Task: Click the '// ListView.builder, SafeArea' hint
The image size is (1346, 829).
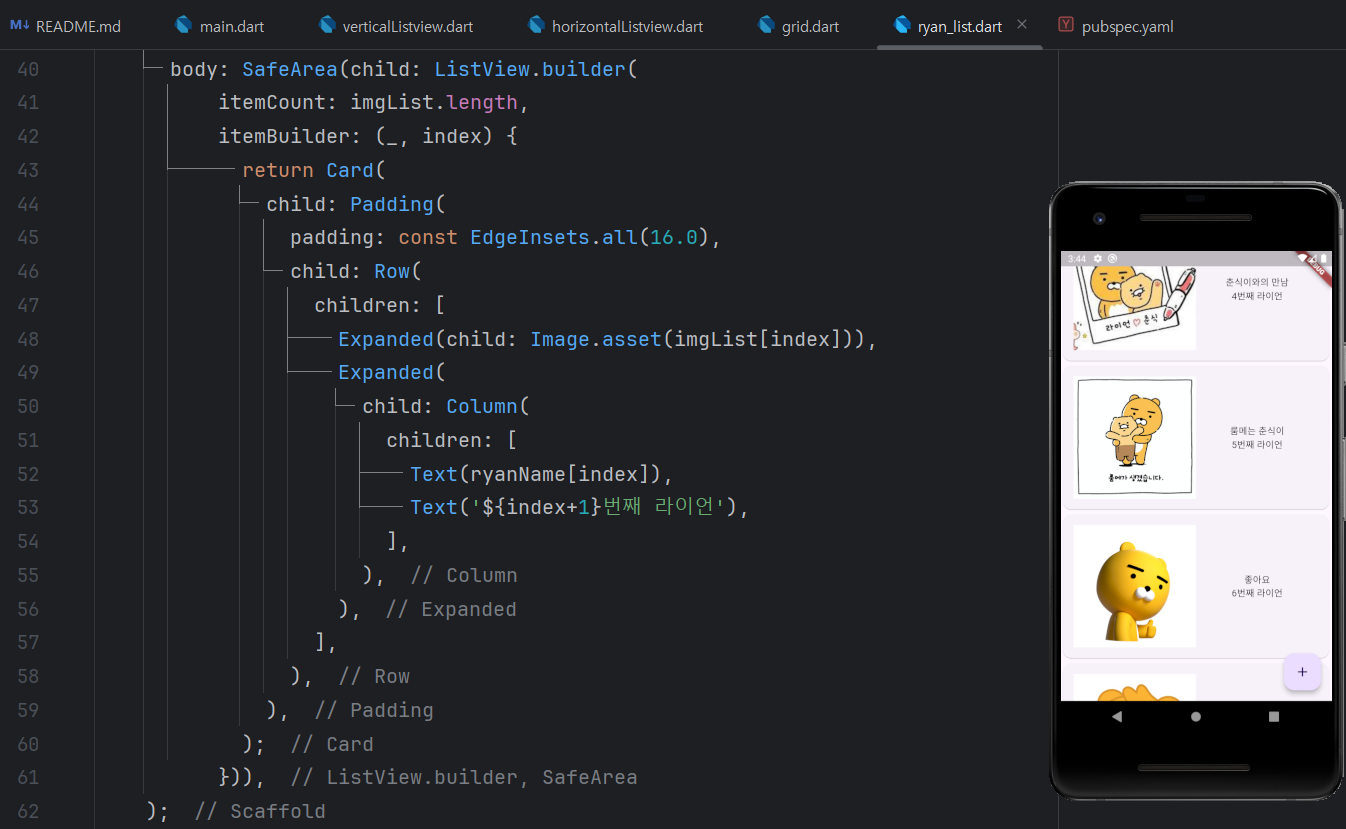Action: (464, 777)
